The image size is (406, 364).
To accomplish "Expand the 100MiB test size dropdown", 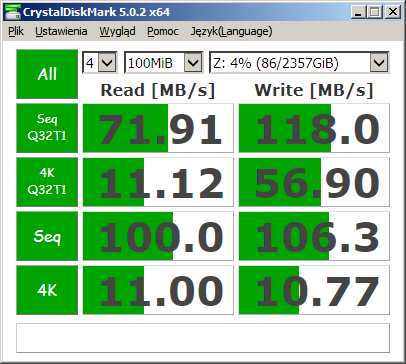I will tap(163, 62).
